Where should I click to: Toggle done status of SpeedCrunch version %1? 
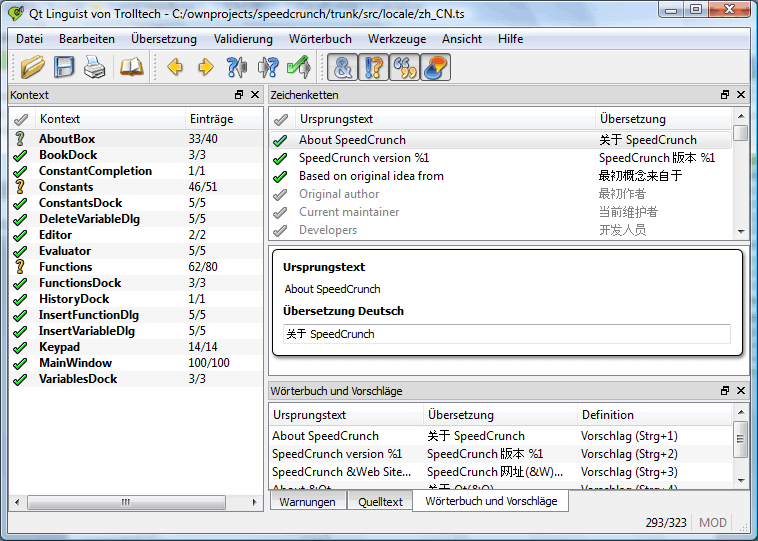click(280, 158)
